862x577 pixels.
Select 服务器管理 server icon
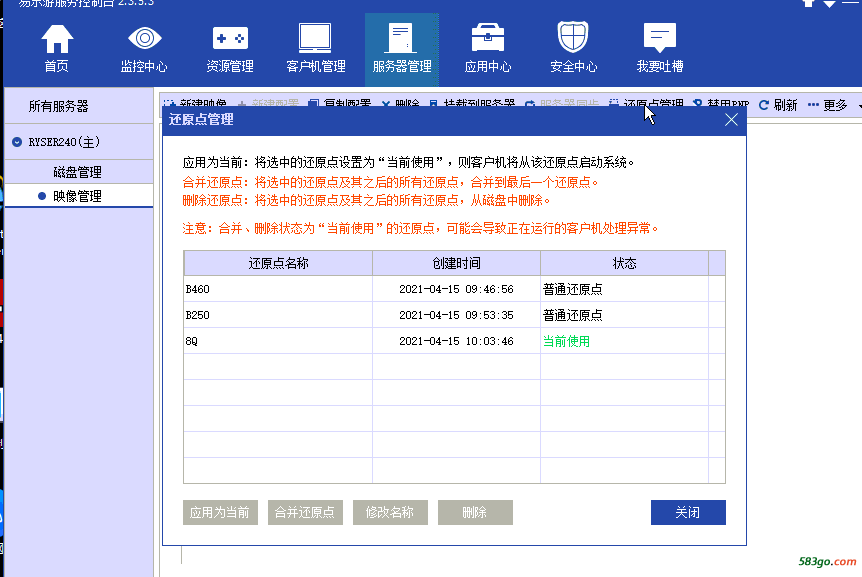point(401,38)
